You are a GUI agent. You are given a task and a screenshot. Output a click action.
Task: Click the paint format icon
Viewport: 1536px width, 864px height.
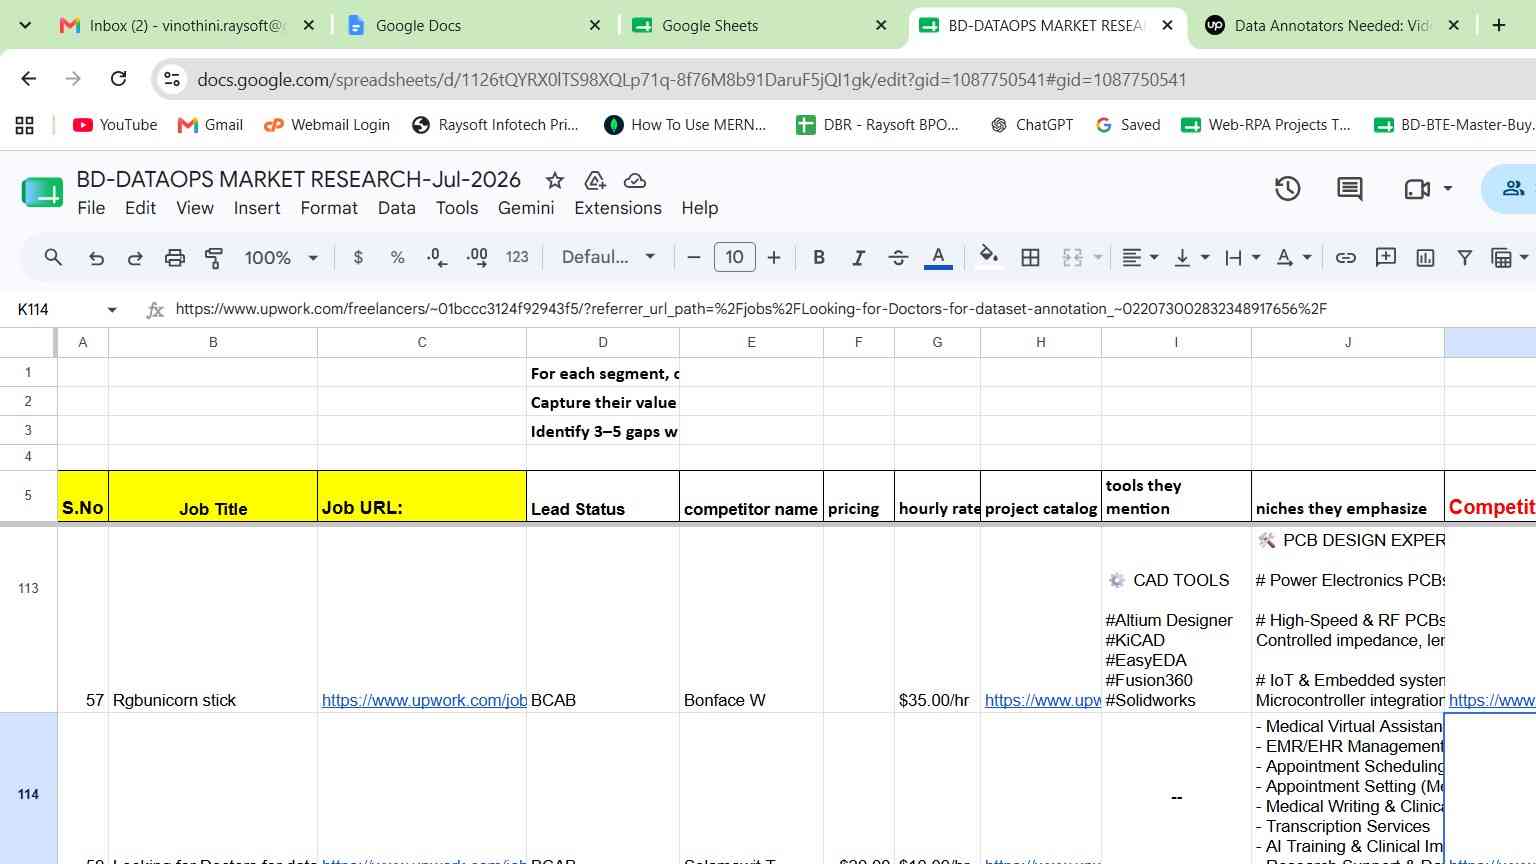pyautogui.click(x=214, y=258)
